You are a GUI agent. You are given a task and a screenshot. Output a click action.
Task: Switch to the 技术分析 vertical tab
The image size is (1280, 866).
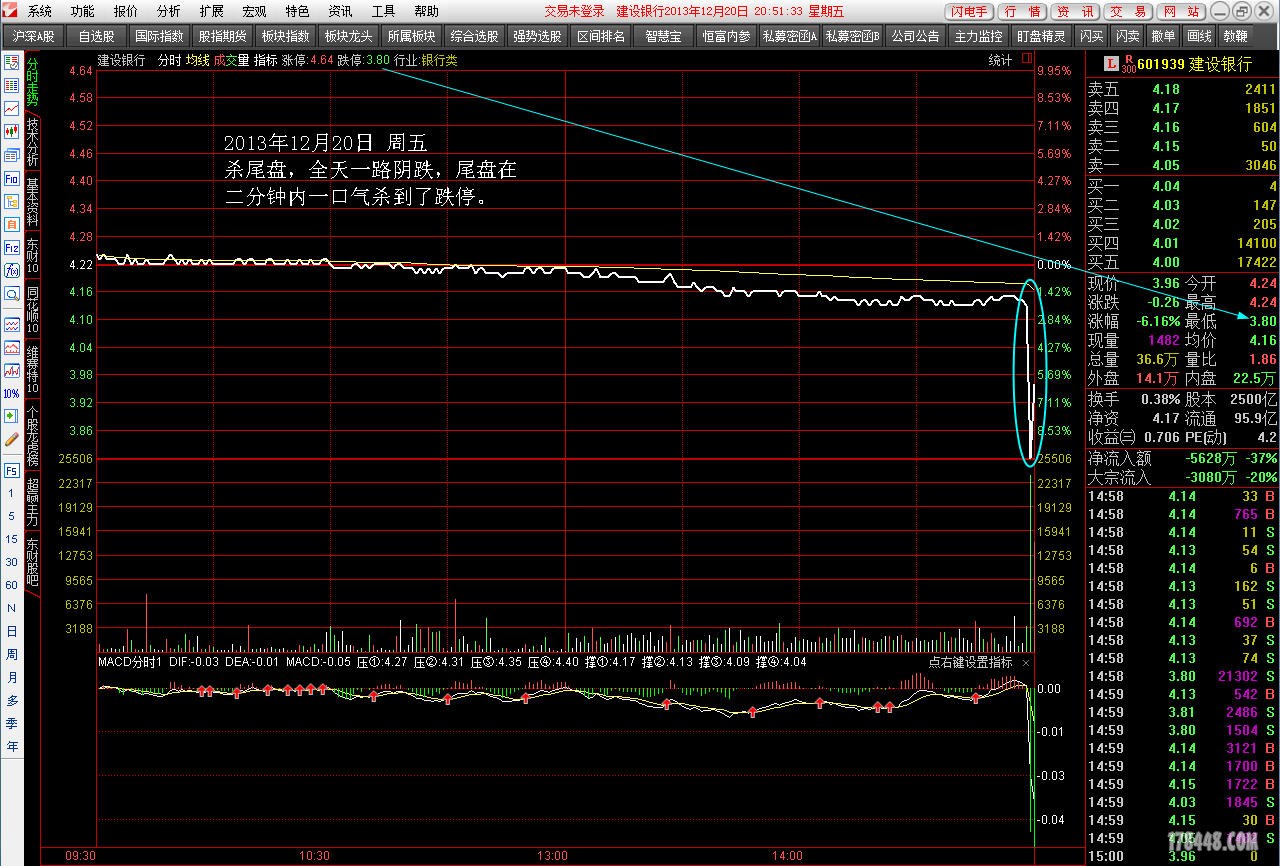tap(32, 142)
